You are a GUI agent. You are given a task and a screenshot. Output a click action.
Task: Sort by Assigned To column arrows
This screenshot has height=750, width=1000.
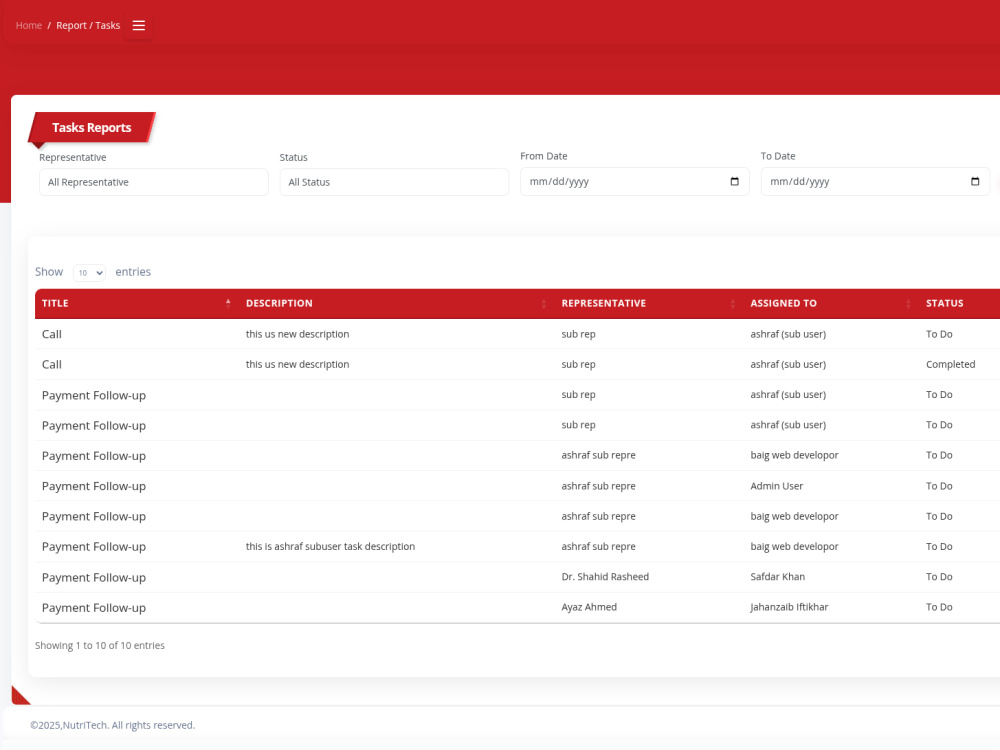(x=908, y=304)
